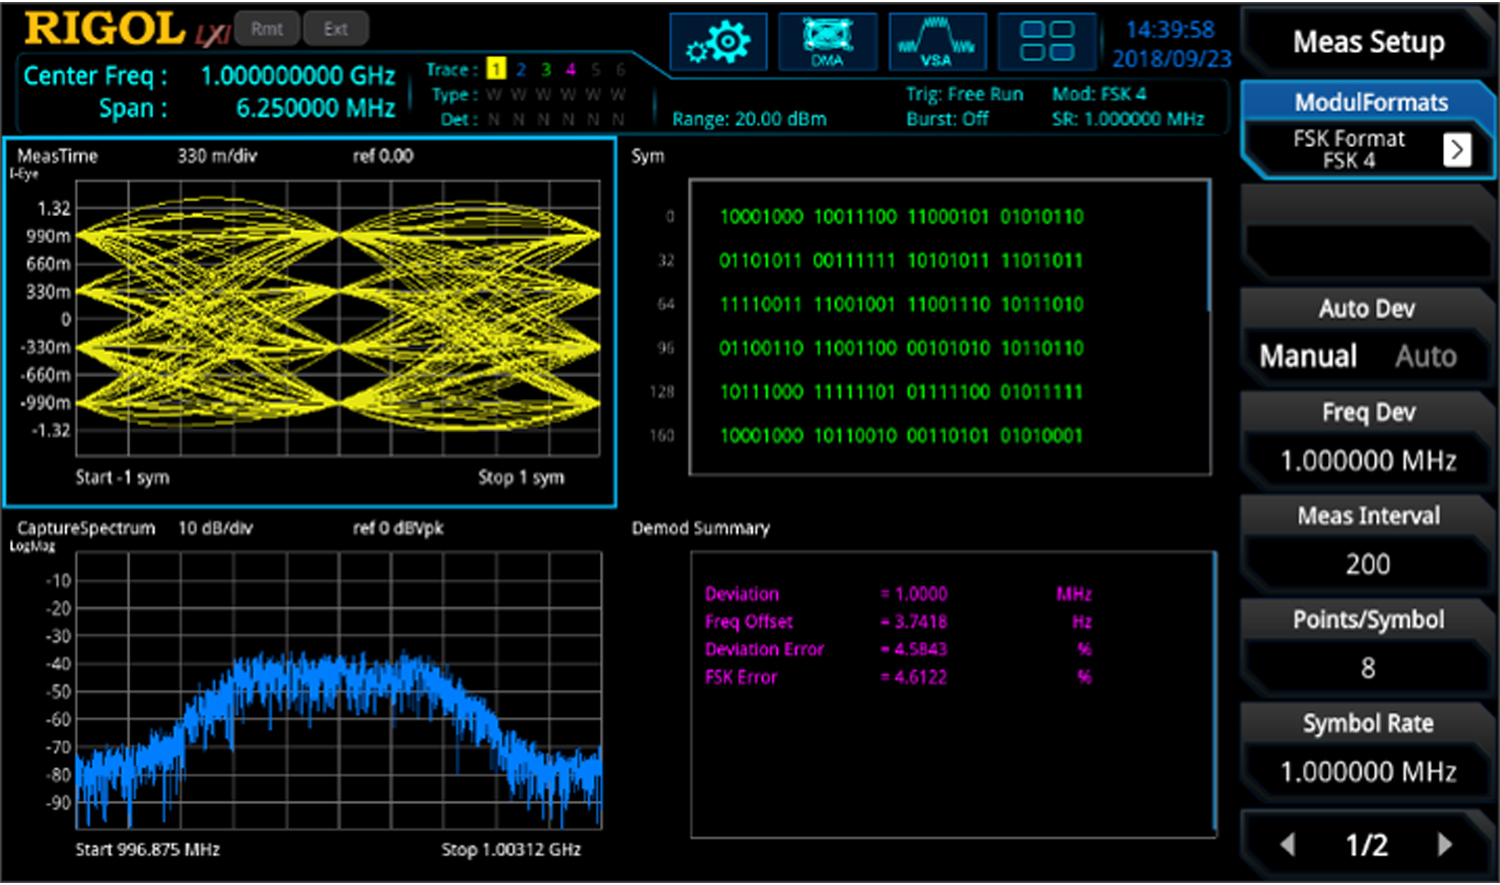Adjust the Freq Dev value field
The height and width of the screenshot is (885, 1500).
(x=1367, y=460)
